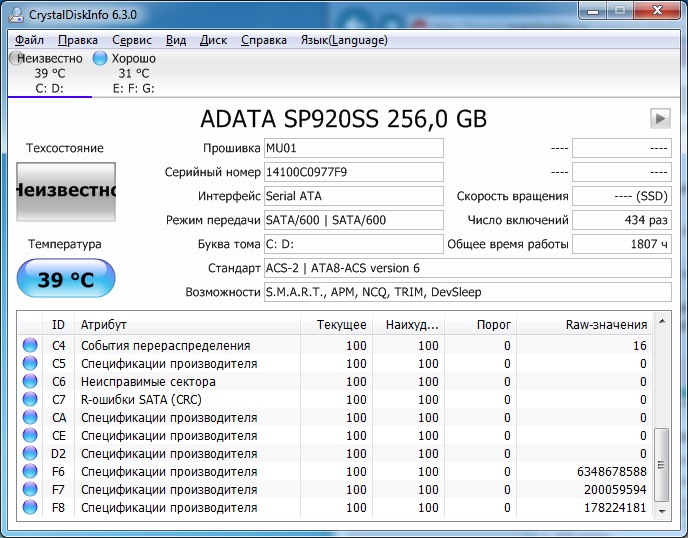
Task: Click the raw value 178224181
Action: [x=615, y=508]
